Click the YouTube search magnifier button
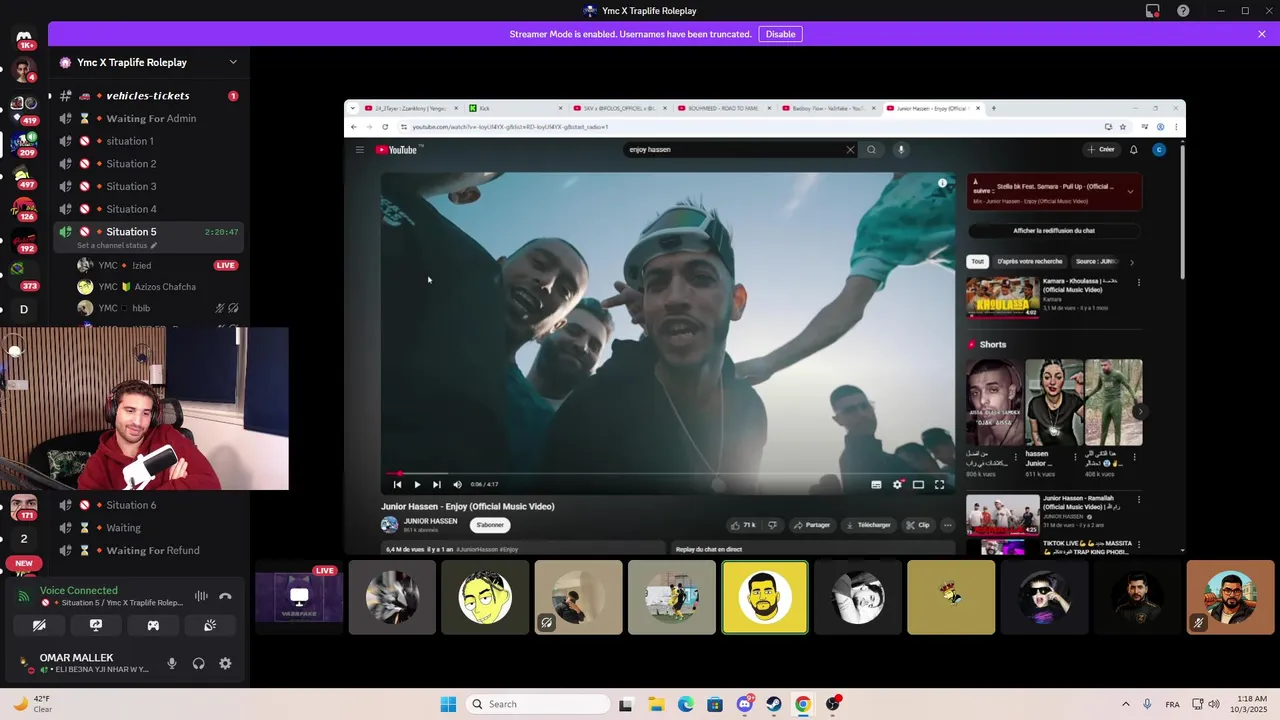This screenshot has height=720, width=1280. coord(872,150)
